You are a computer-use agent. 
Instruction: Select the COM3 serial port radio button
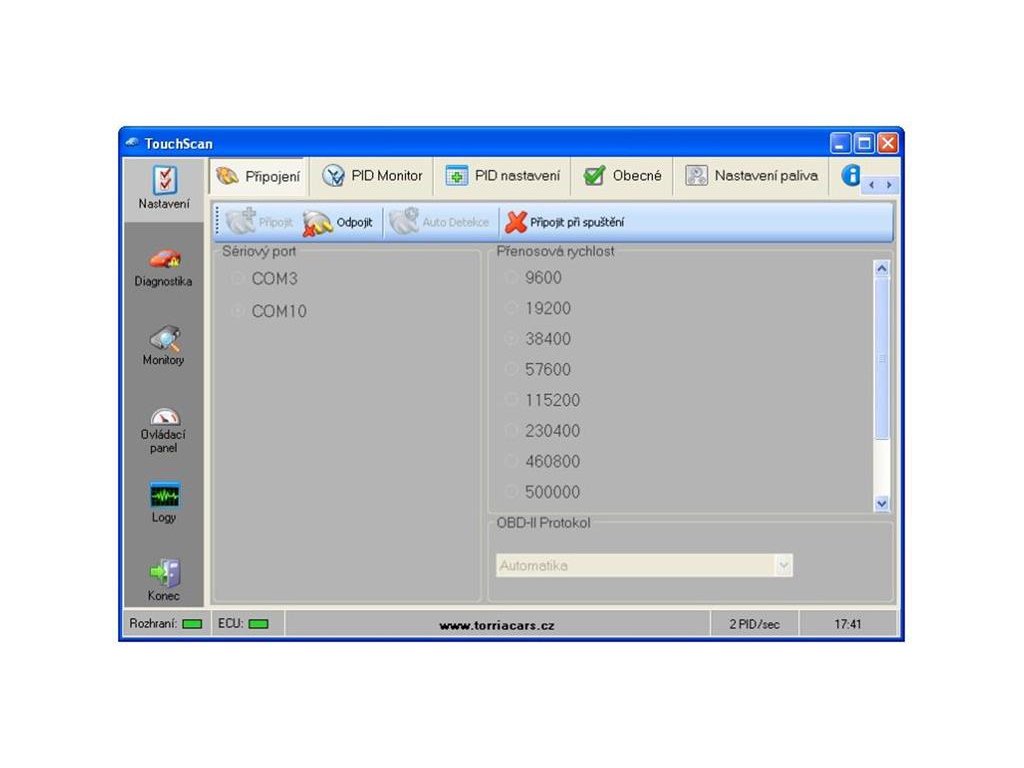[238, 279]
